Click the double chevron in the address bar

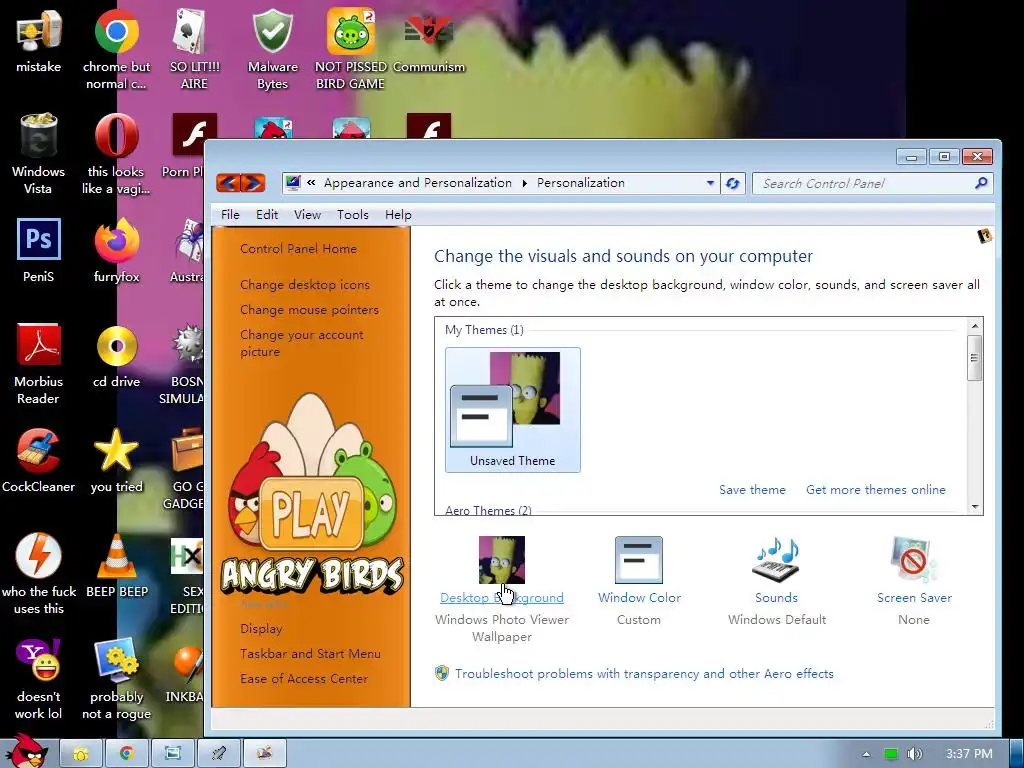click(312, 183)
